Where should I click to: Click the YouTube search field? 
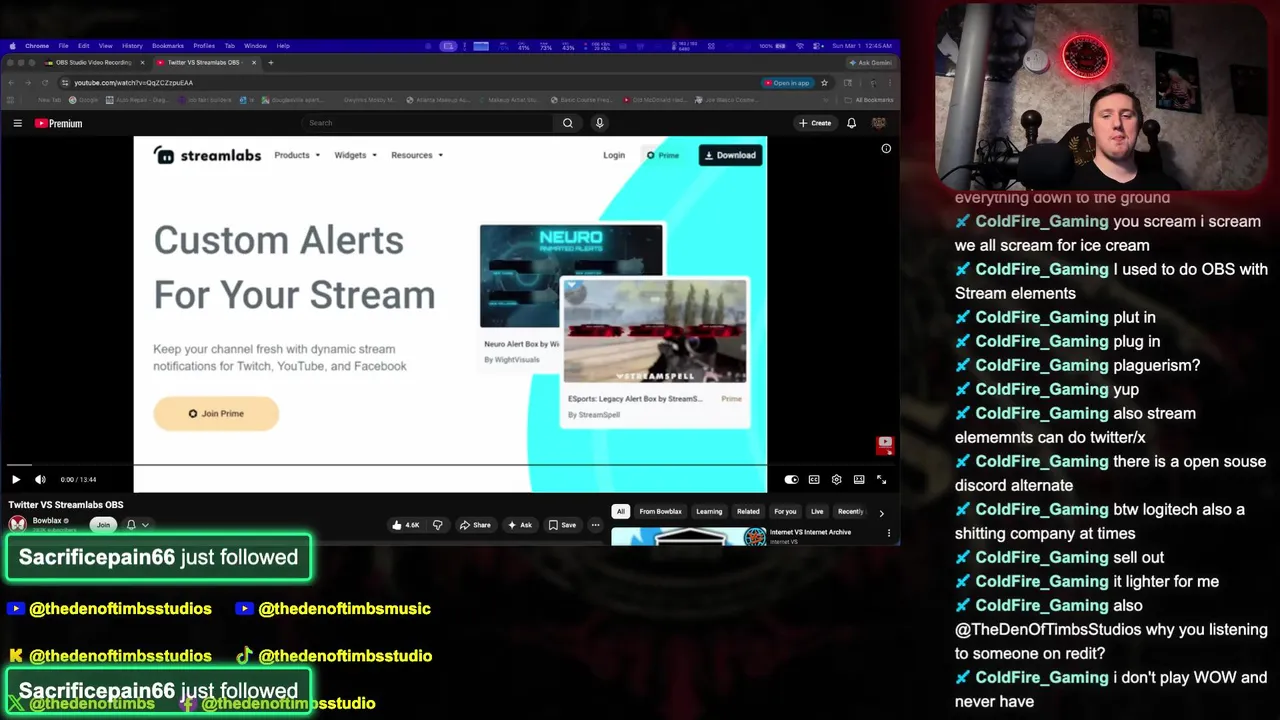(x=428, y=123)
